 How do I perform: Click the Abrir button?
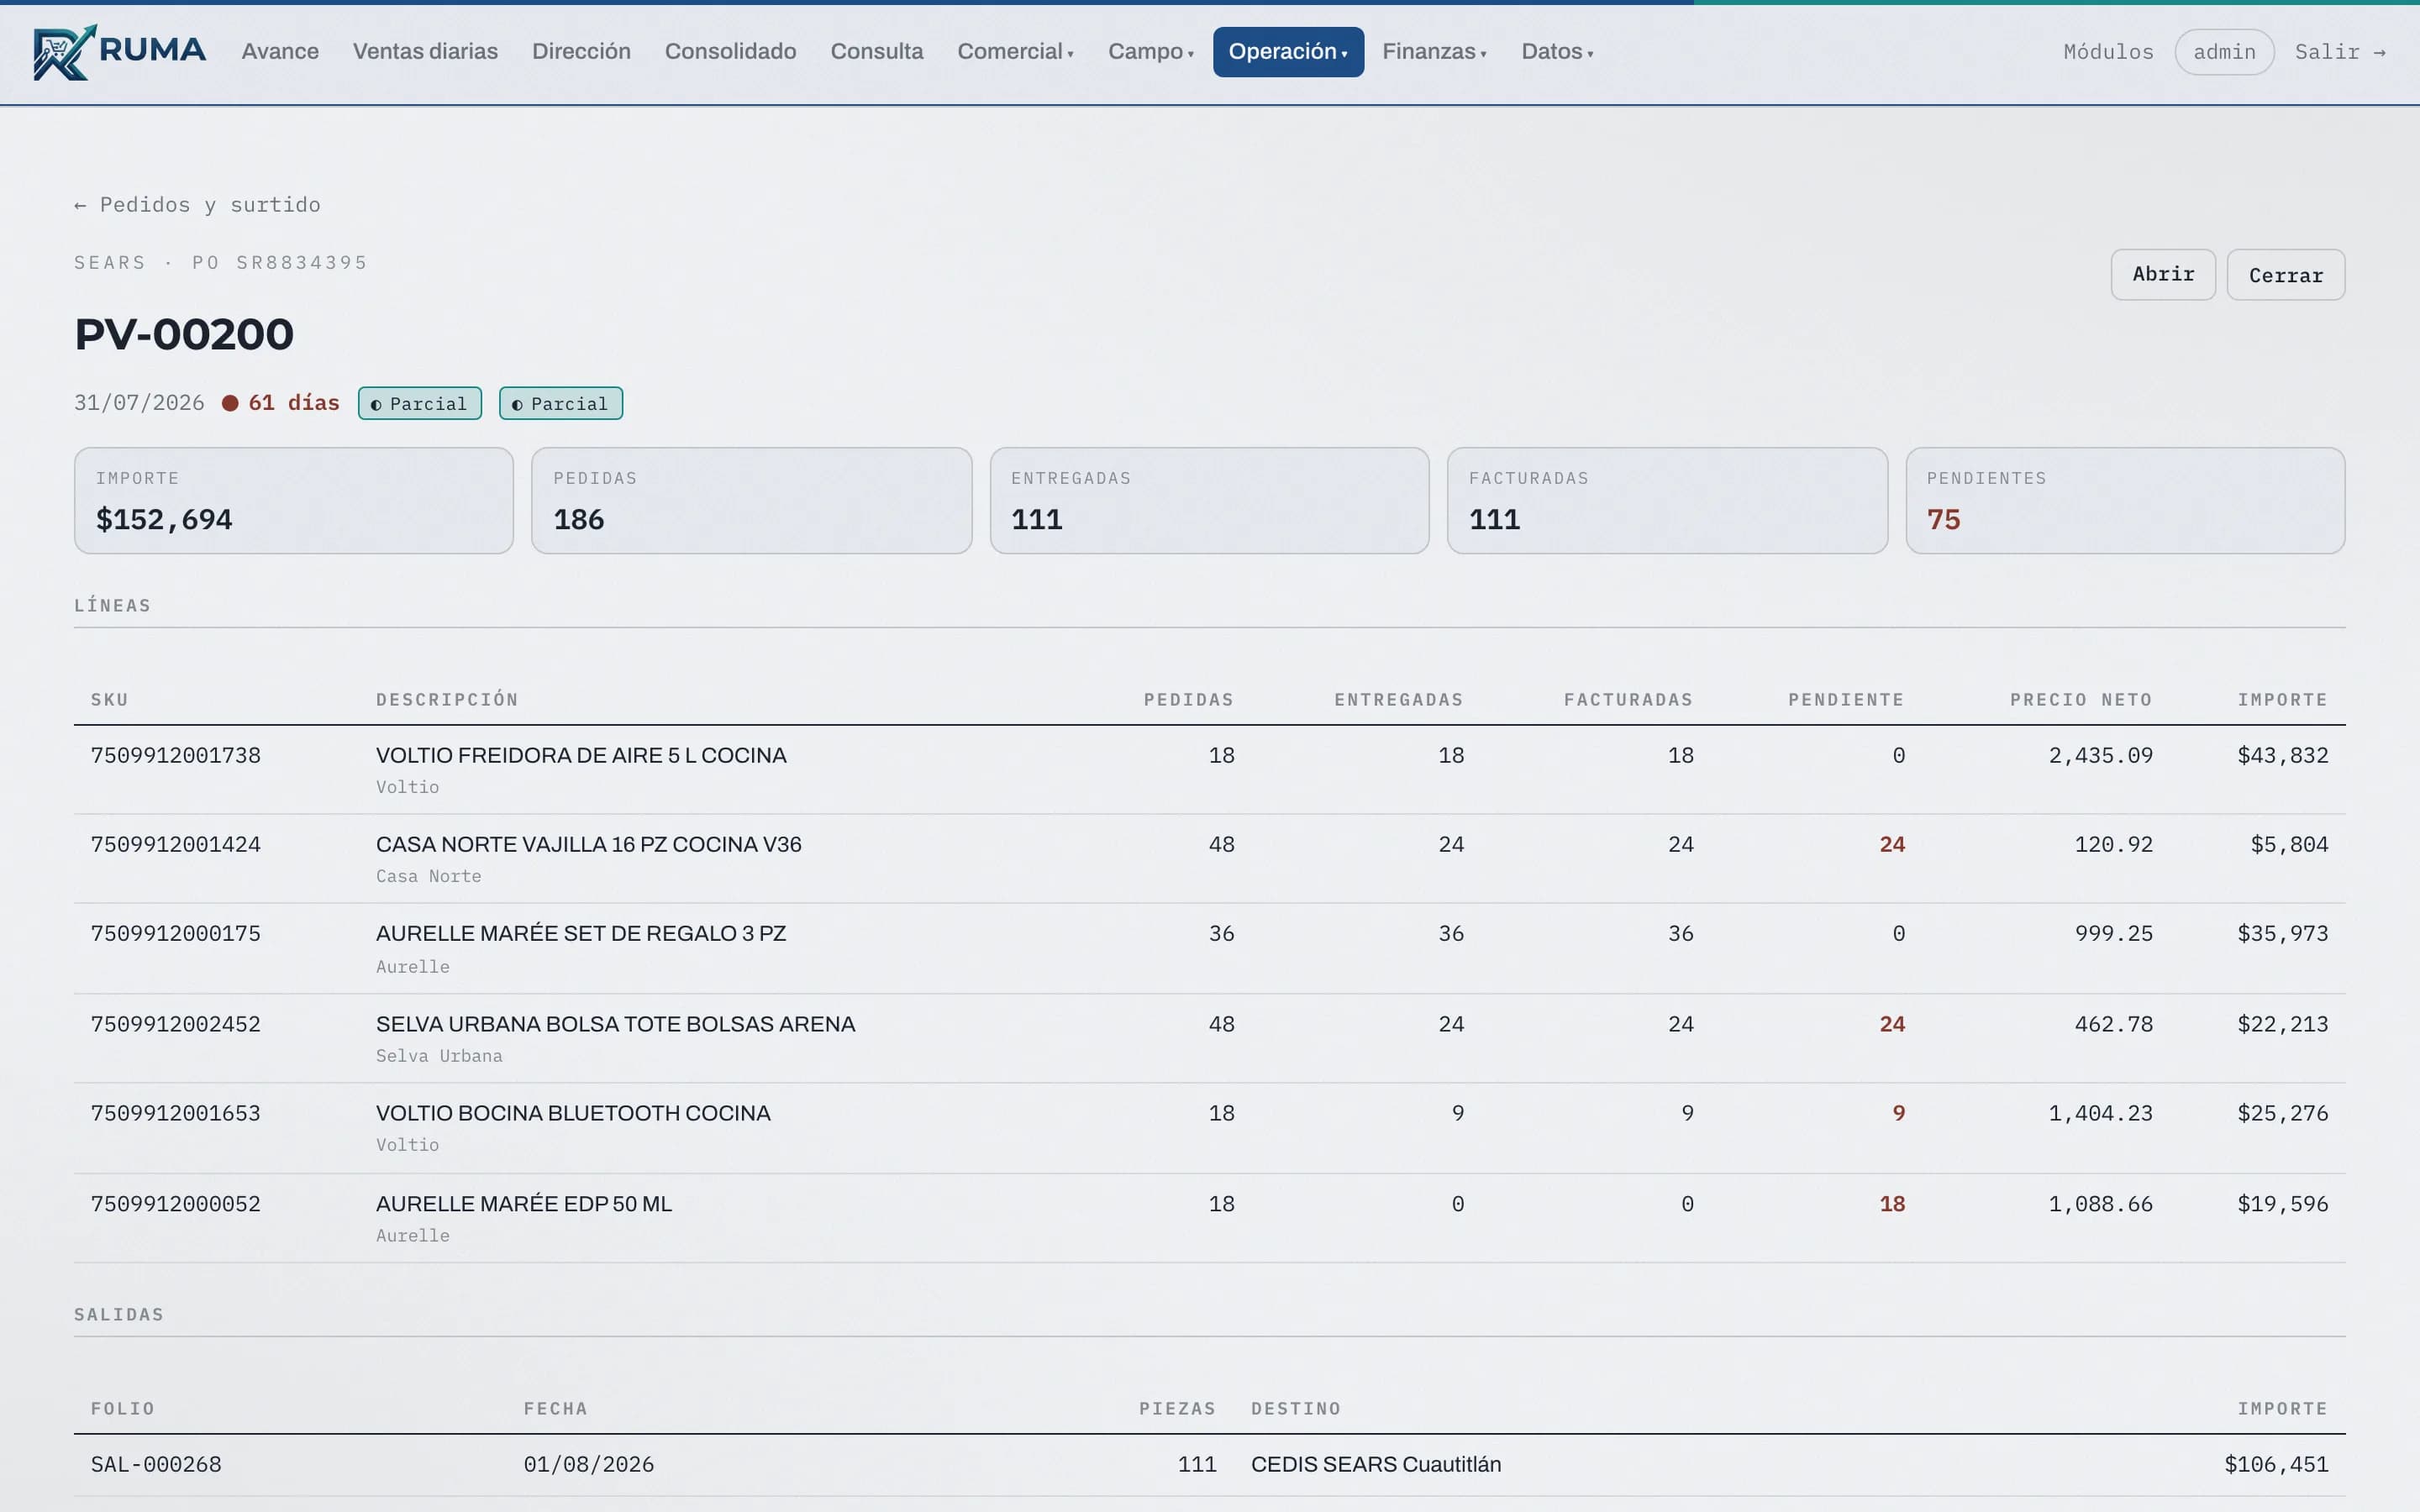coord(2163,275)
